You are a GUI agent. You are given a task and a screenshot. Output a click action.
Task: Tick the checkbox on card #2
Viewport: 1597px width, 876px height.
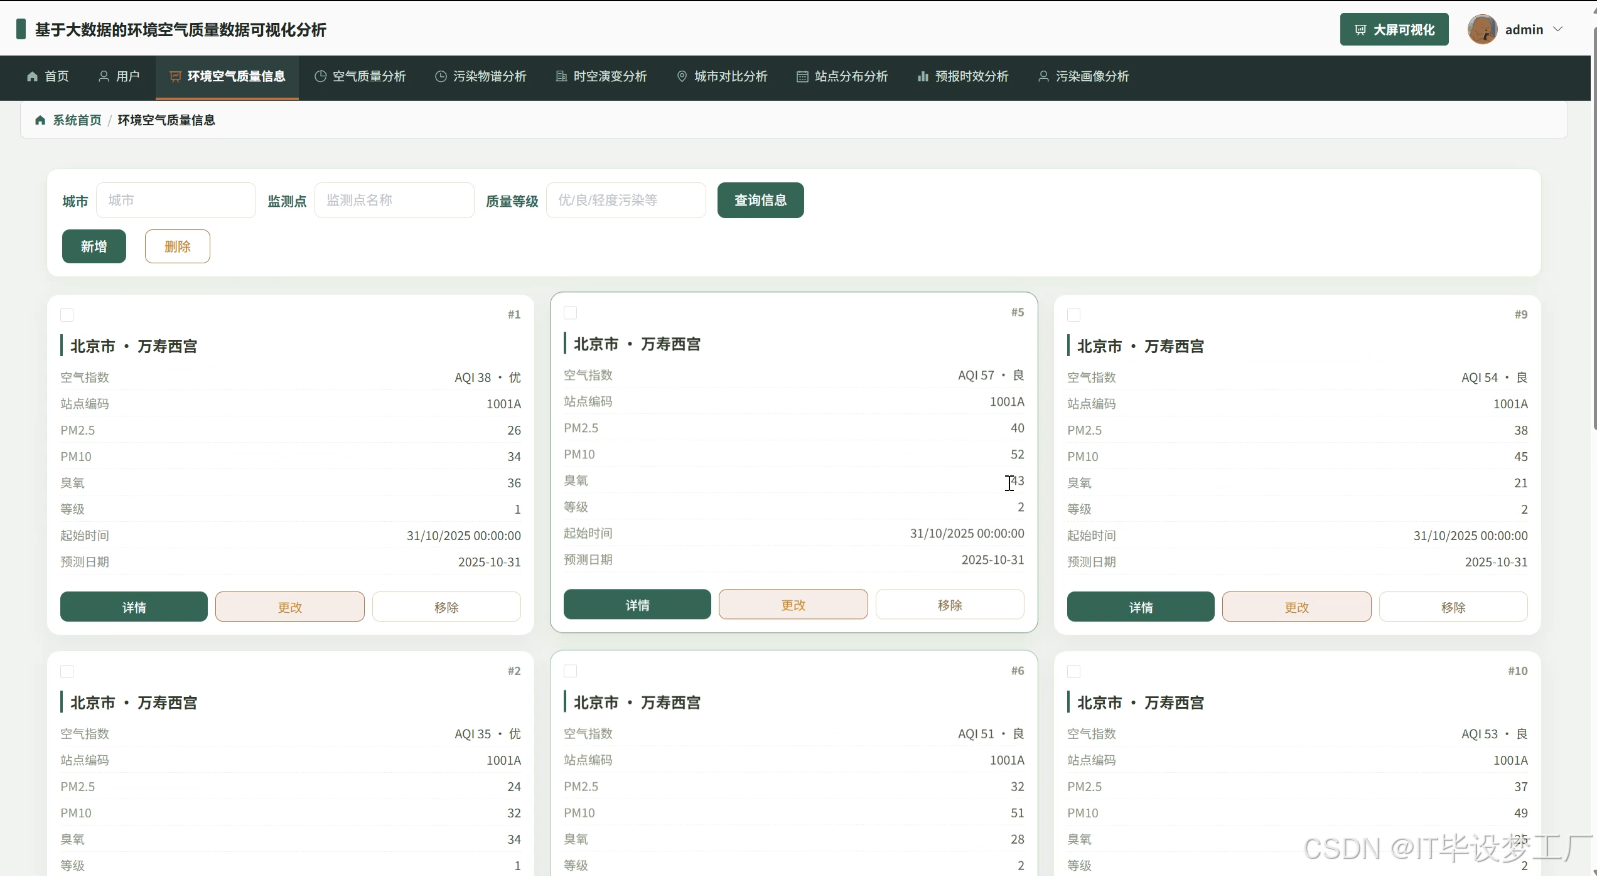[x=67, y=672]
